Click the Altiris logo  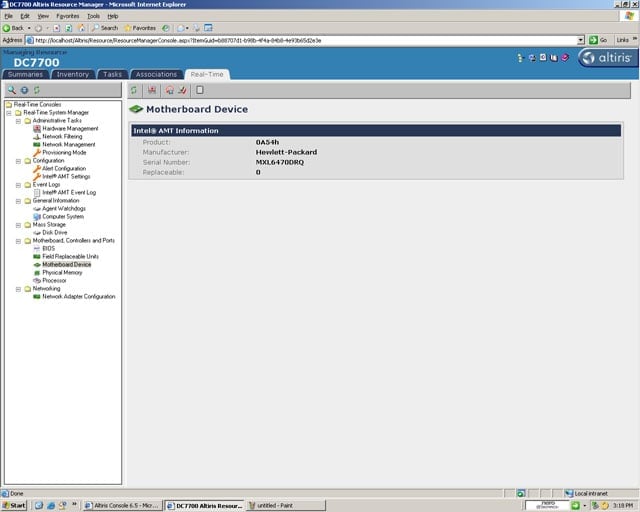tap(608, 58)
